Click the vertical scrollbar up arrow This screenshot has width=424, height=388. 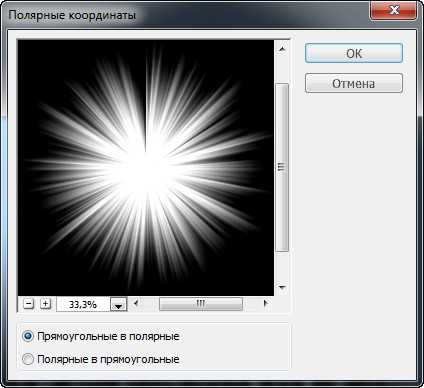pyautogui.click(x=282, y=49)
